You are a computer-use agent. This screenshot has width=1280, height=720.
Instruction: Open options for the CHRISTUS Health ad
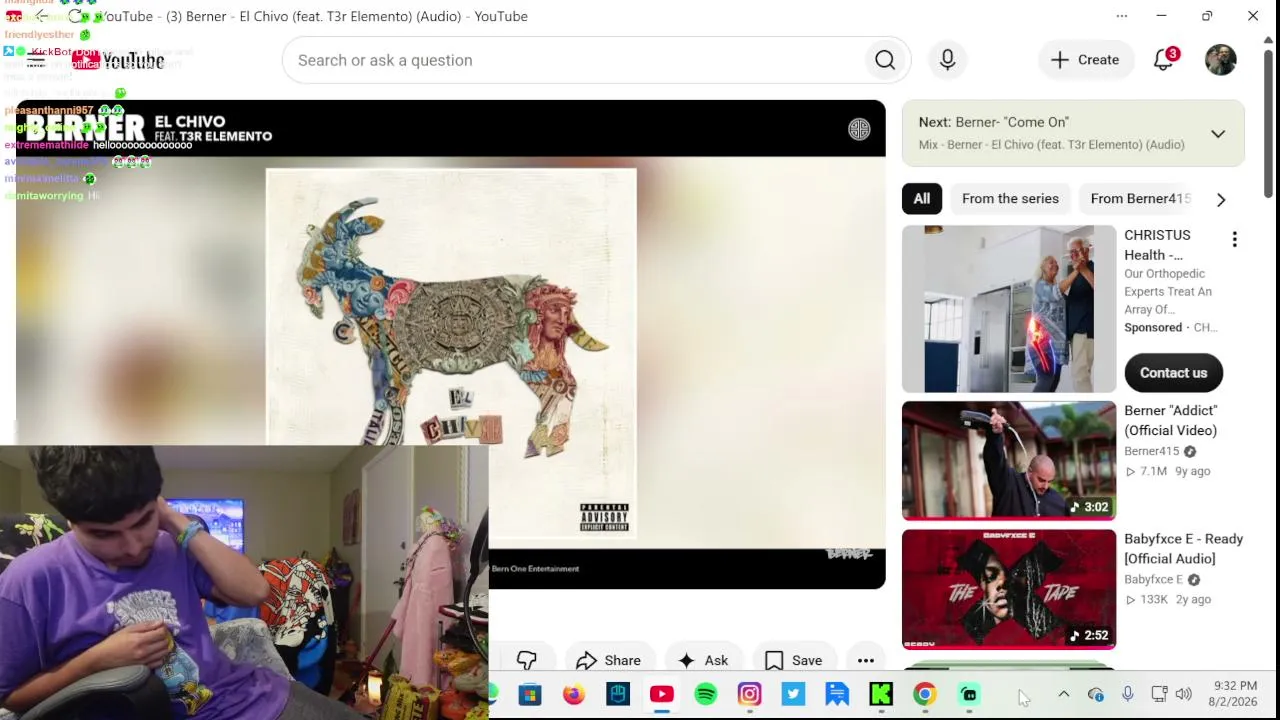(1234, 239)
